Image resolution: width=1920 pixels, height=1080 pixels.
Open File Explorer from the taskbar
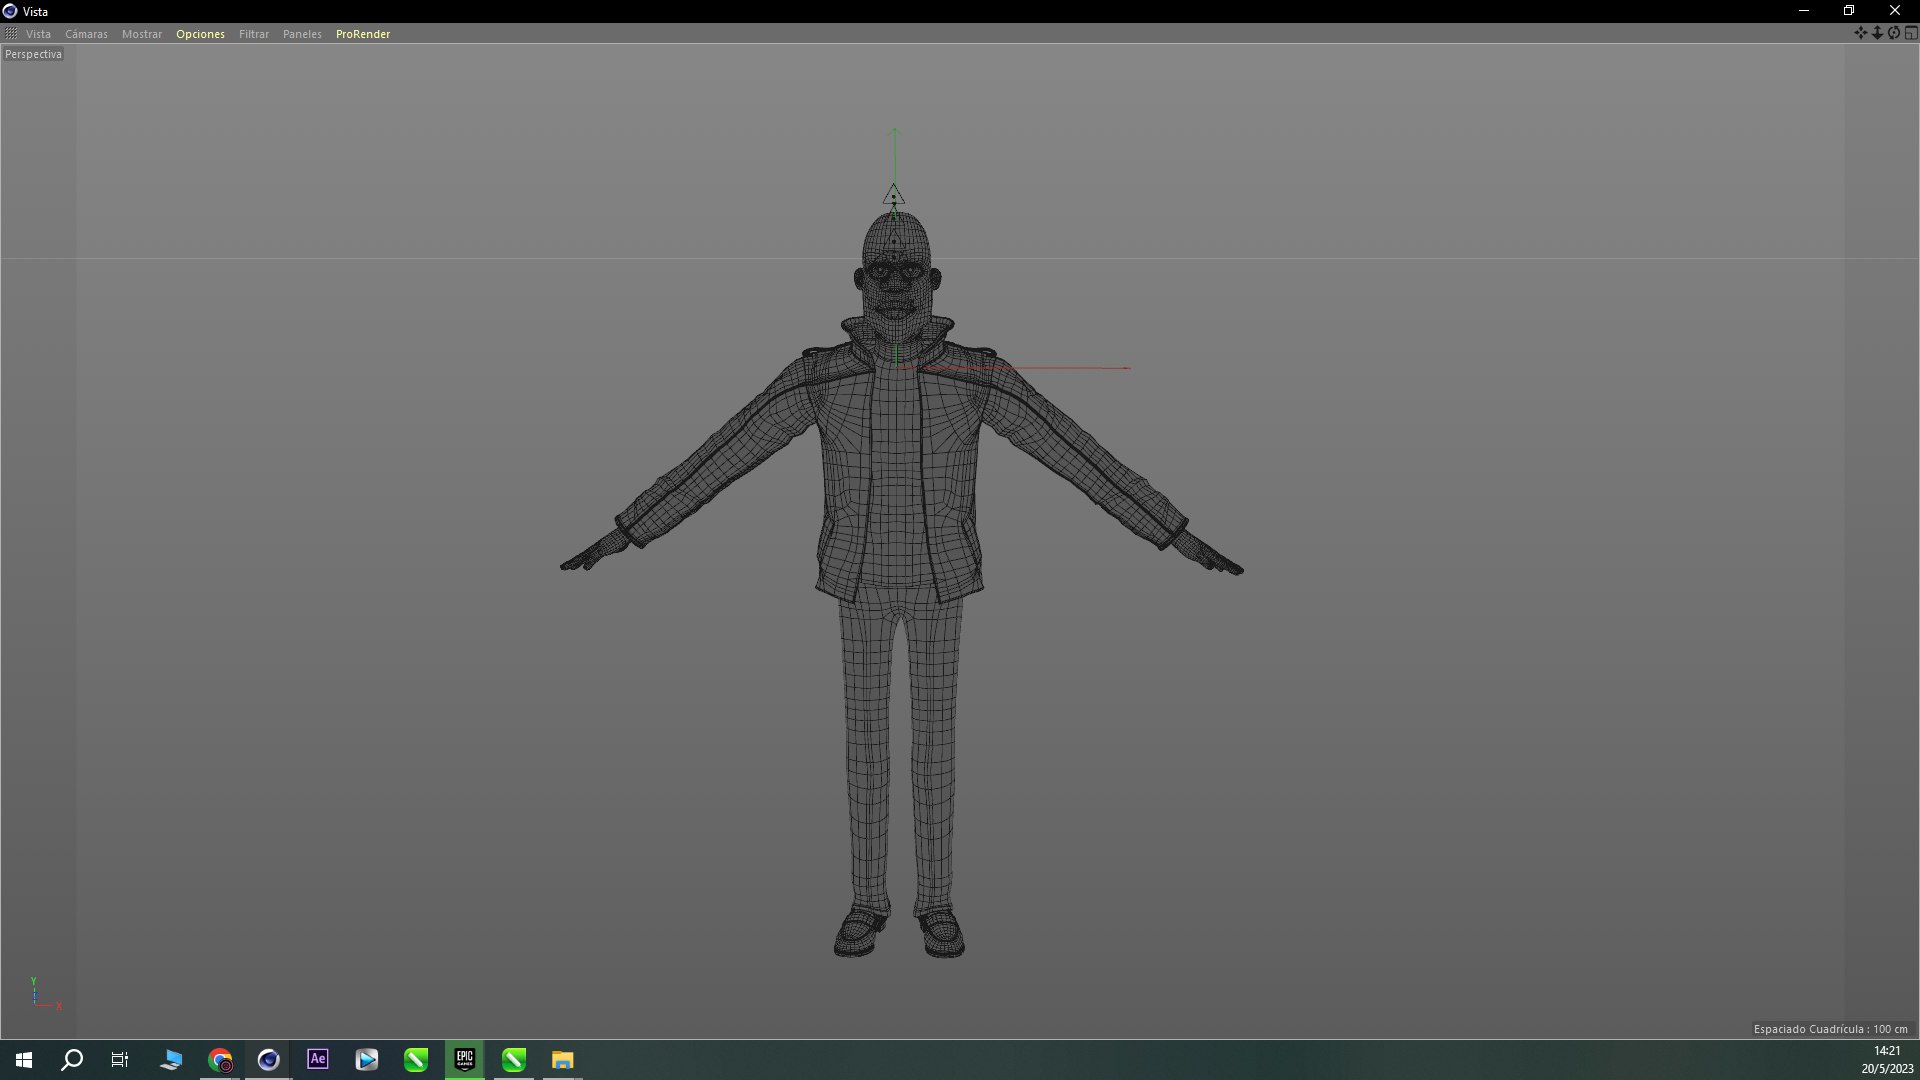click(x=562, y=1060)
